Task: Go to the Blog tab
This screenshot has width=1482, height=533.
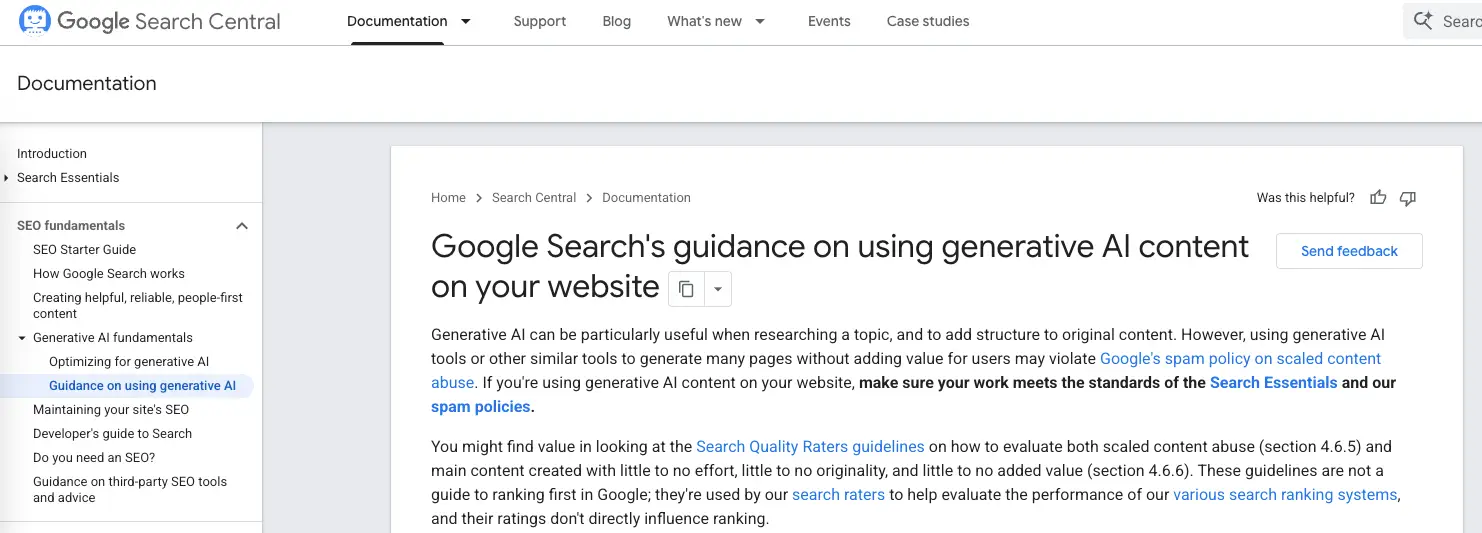Action: click(x=617, y=21)
